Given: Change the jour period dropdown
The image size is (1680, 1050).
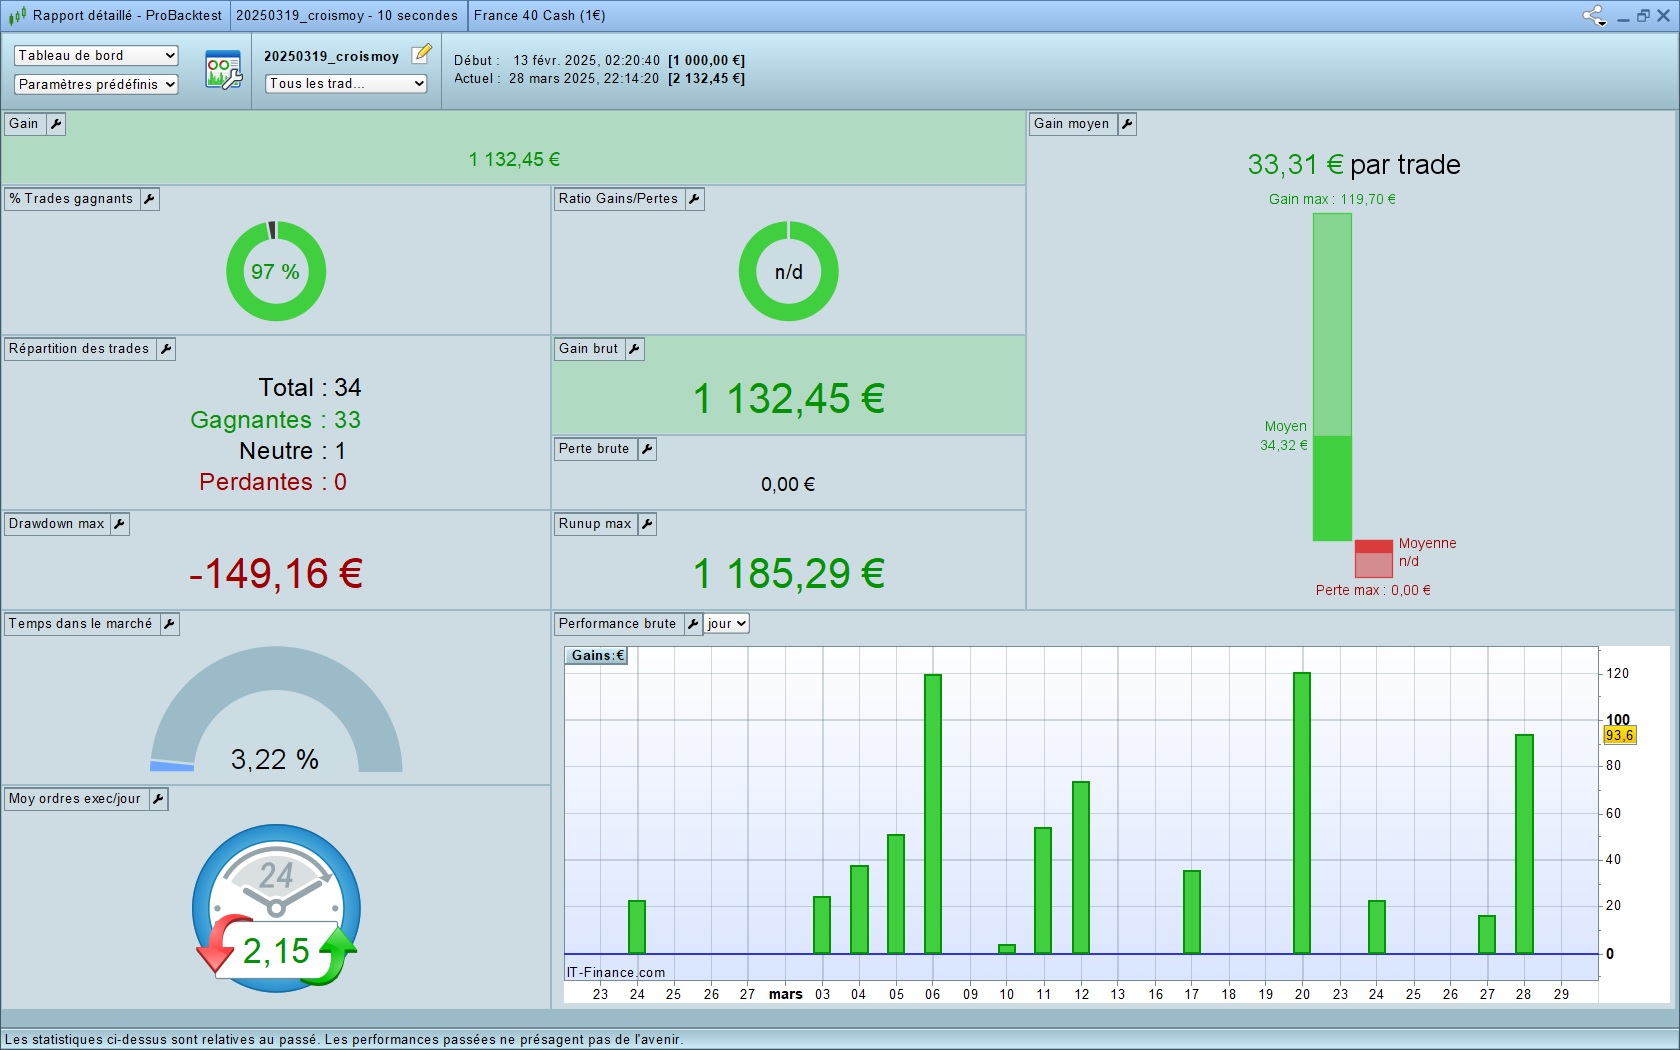Looking at the screenshot, I should point(726,624).
